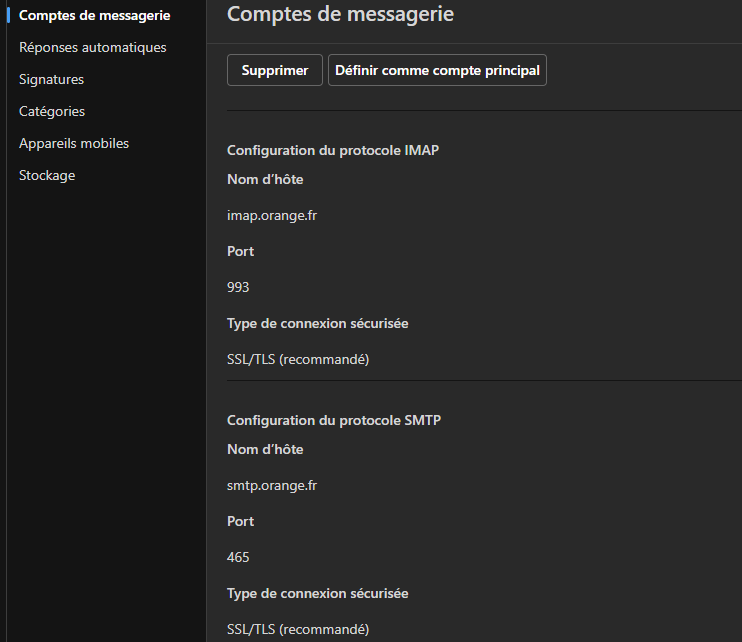Click the smtp.orange.fr host name value
742x642 pixels.
[x=274, y=485]
